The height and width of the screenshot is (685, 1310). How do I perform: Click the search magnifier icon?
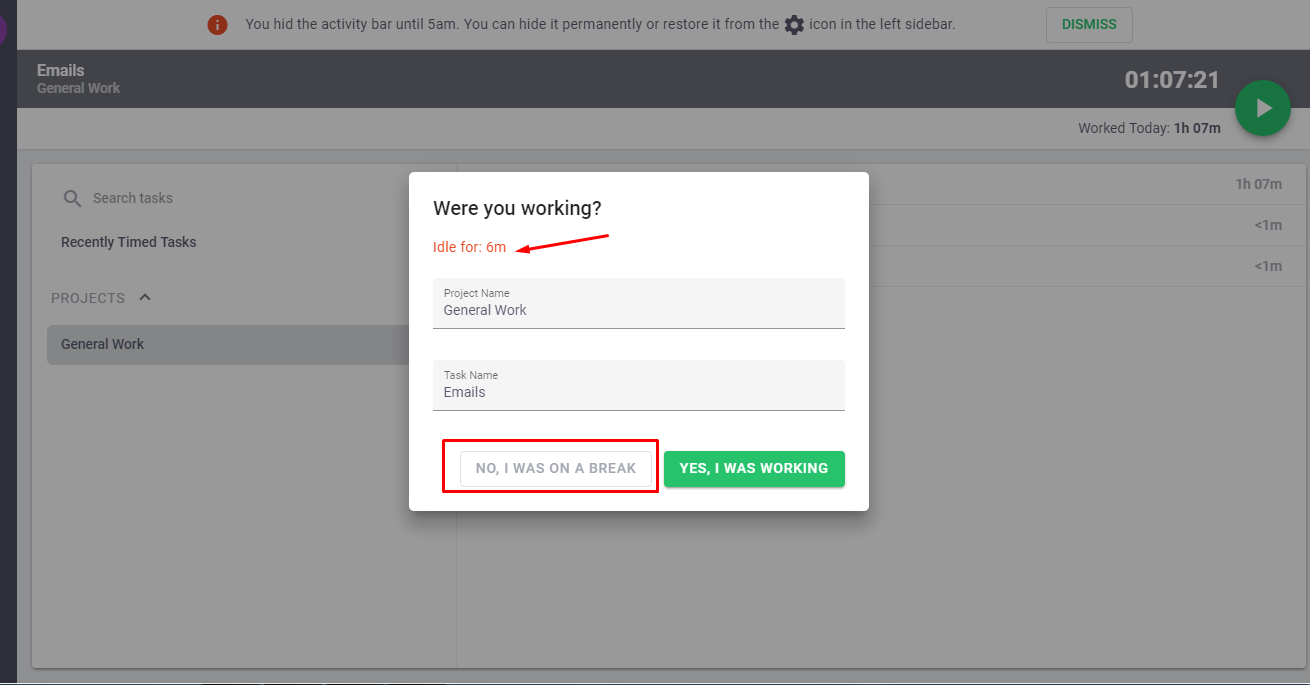click(72, 198)
